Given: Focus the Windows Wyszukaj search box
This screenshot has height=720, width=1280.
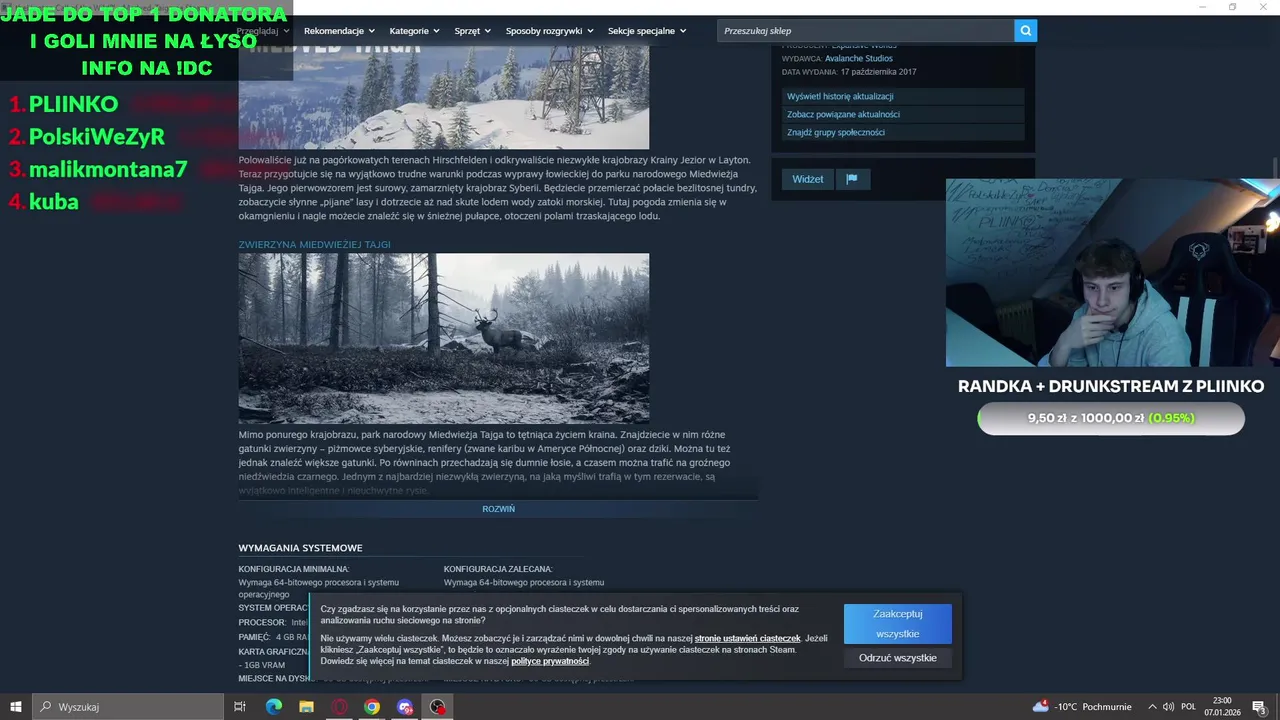Looking at the screenshot, I should 128,707.
